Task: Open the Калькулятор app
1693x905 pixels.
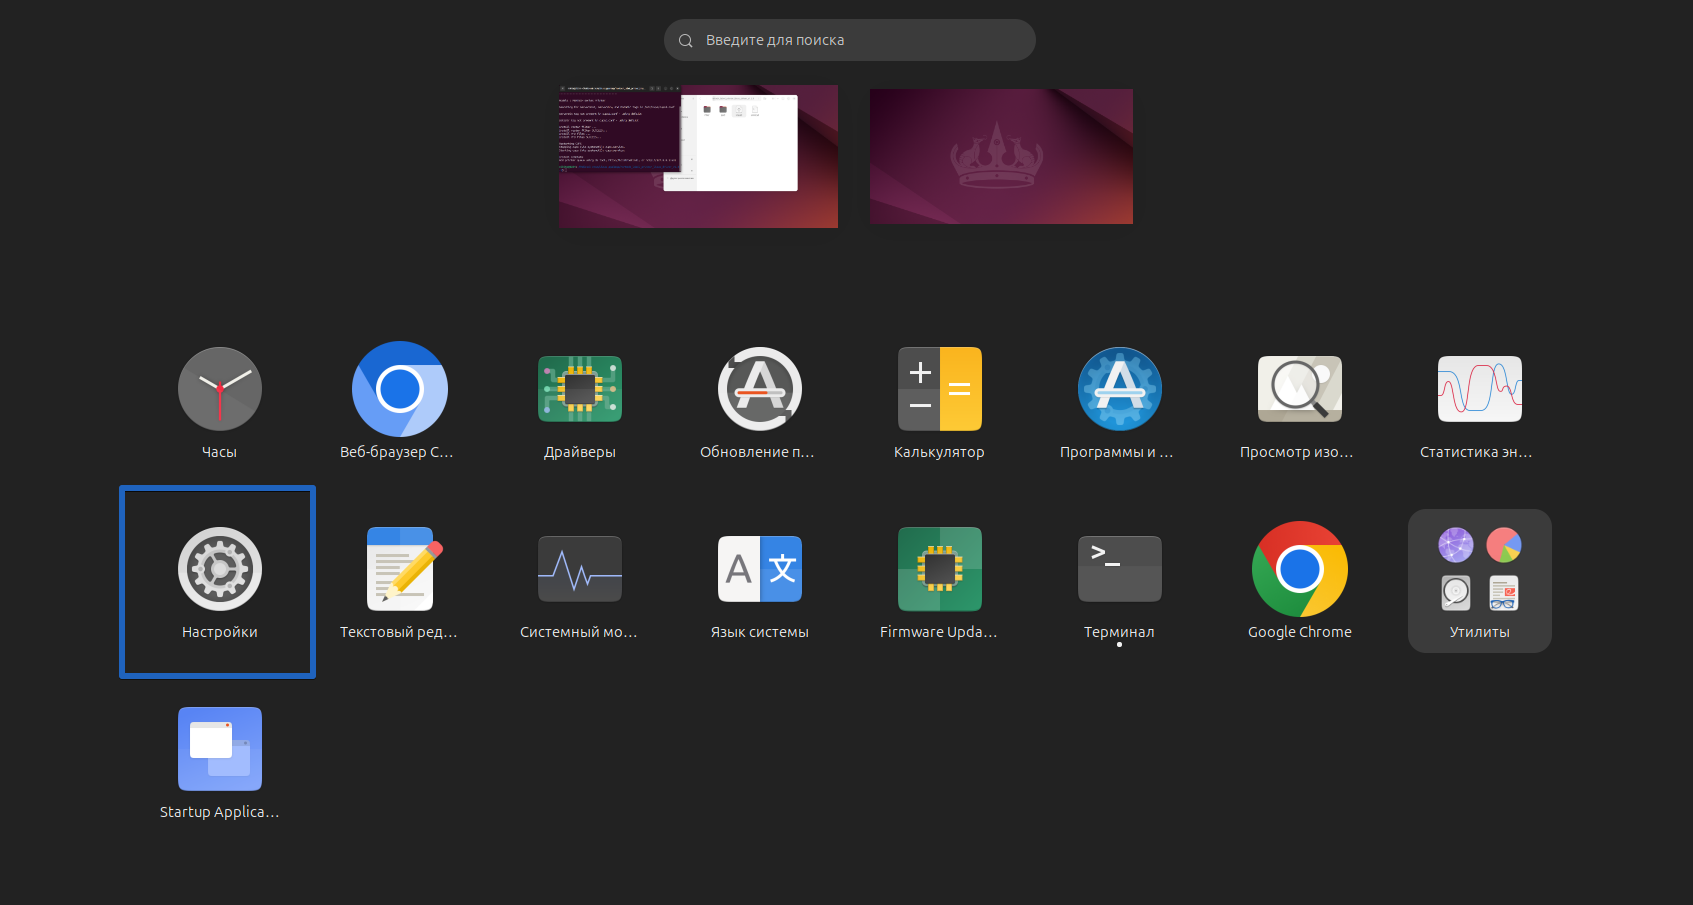Action: (939, 390)
